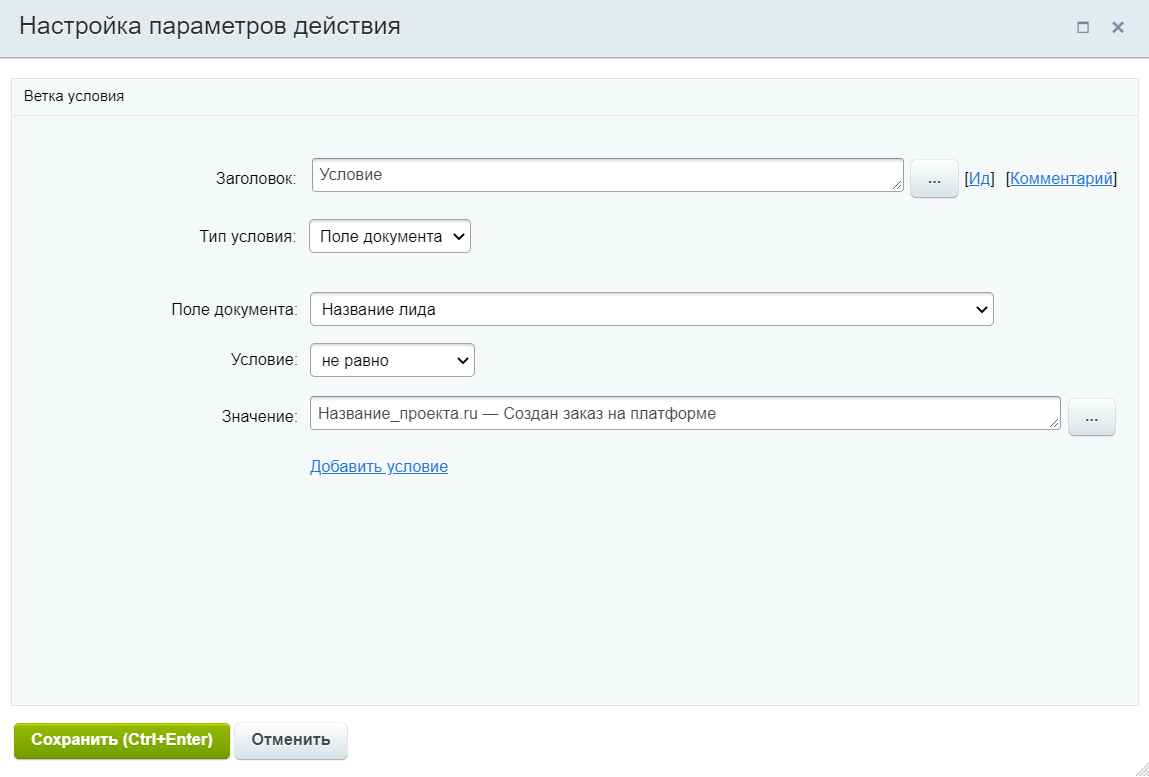This screenshot has width=1149, height=777.
Task: Grab the dialog resize handle in corner
Action: 1141,768
